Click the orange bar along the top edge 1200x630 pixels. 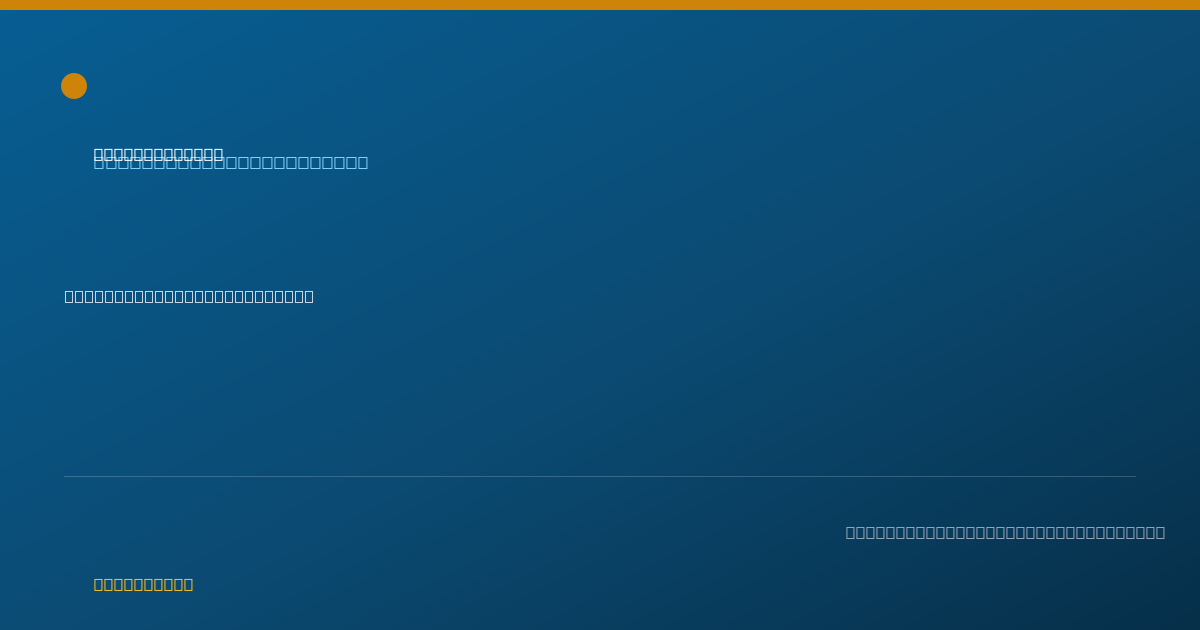click(x=600, y=5)
